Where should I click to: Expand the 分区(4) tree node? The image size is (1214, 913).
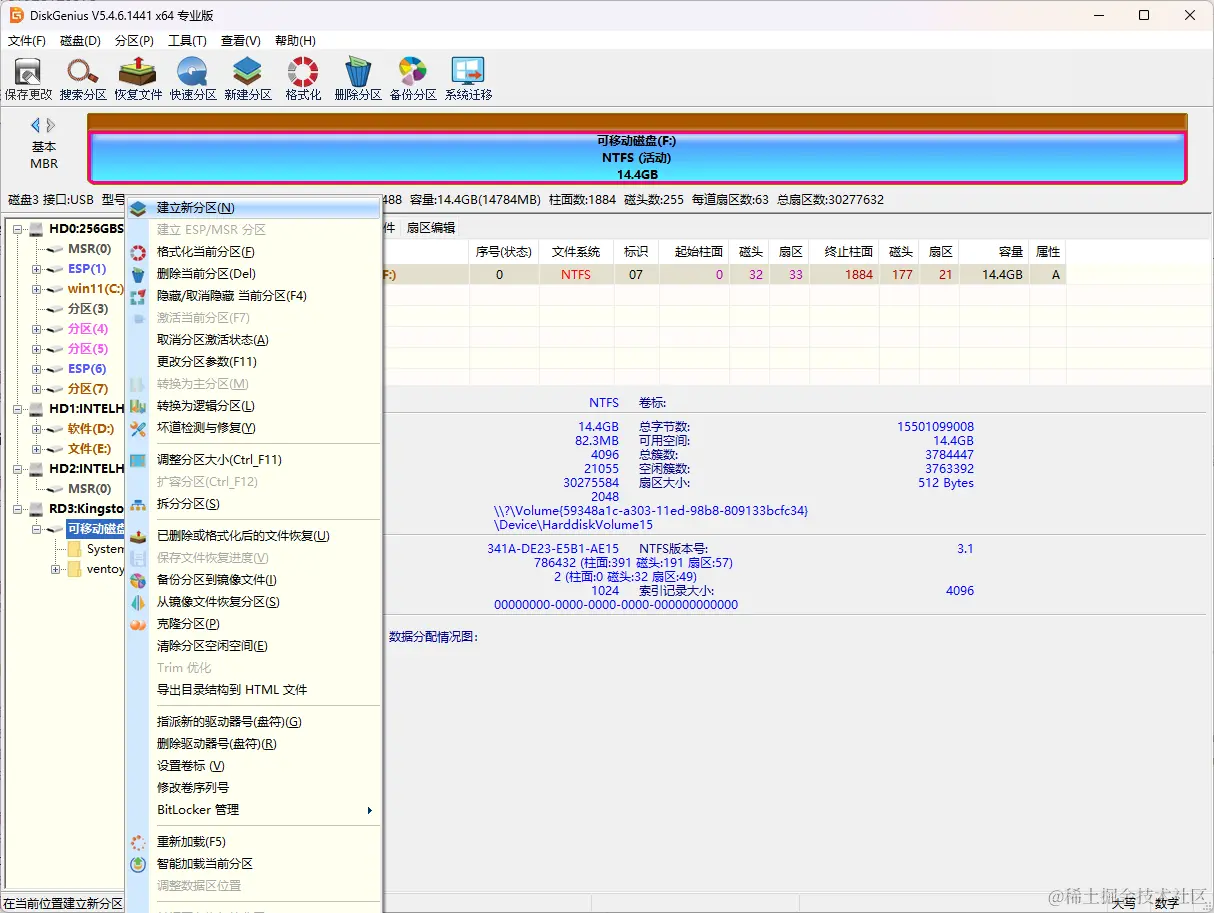[x=37, y=329]
